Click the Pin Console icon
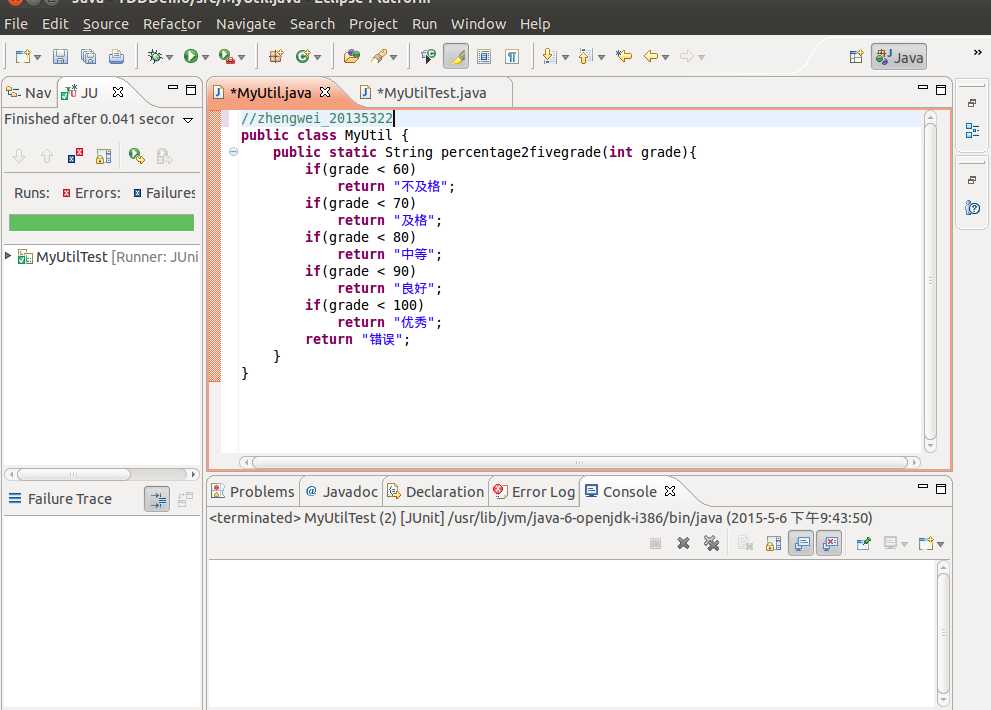 click(863, 544)
